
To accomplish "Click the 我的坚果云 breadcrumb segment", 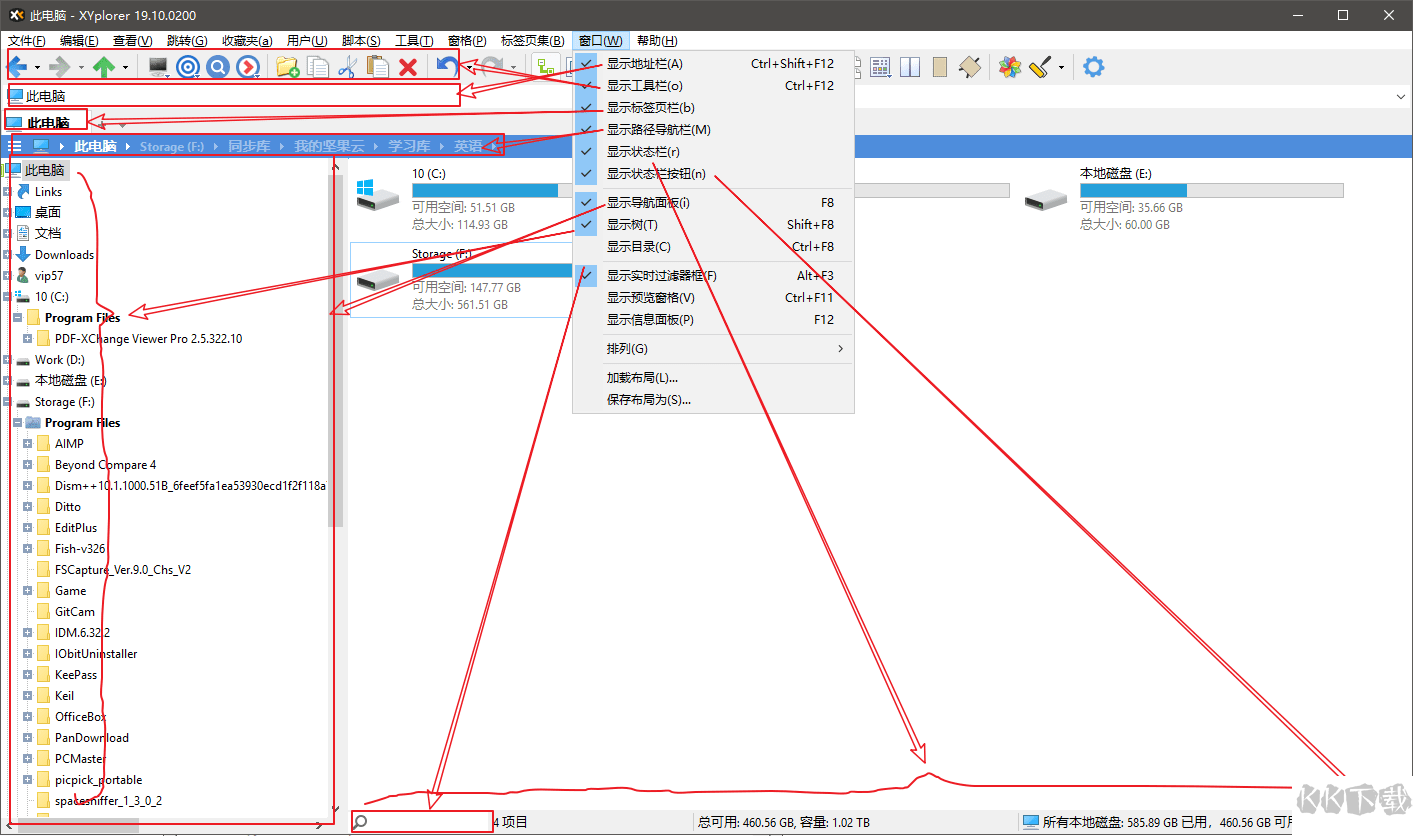I will pos(329,146).
